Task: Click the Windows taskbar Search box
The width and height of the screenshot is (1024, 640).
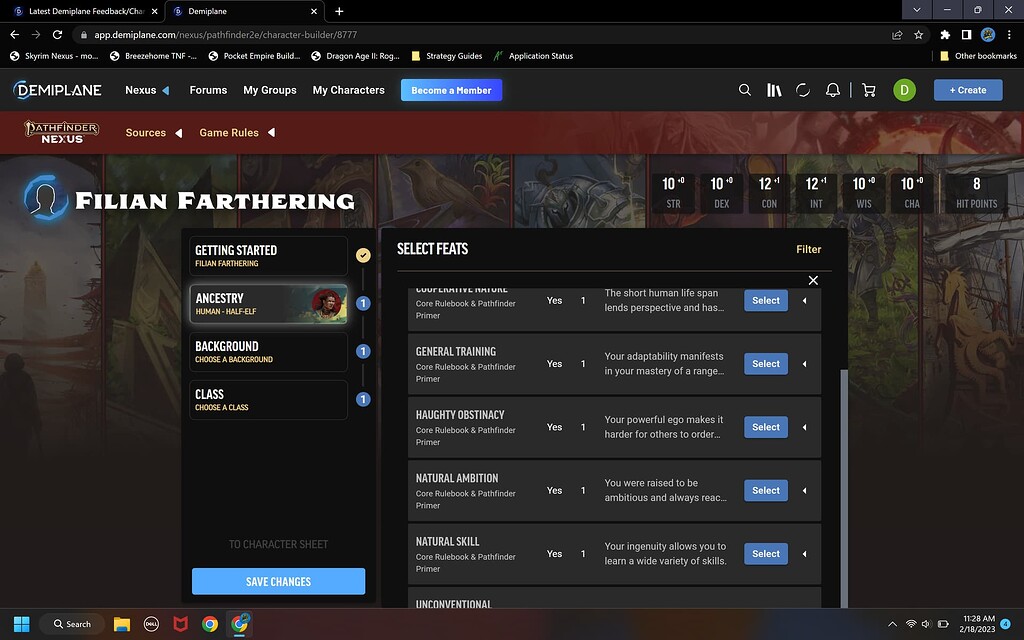Action: (72, 624)
